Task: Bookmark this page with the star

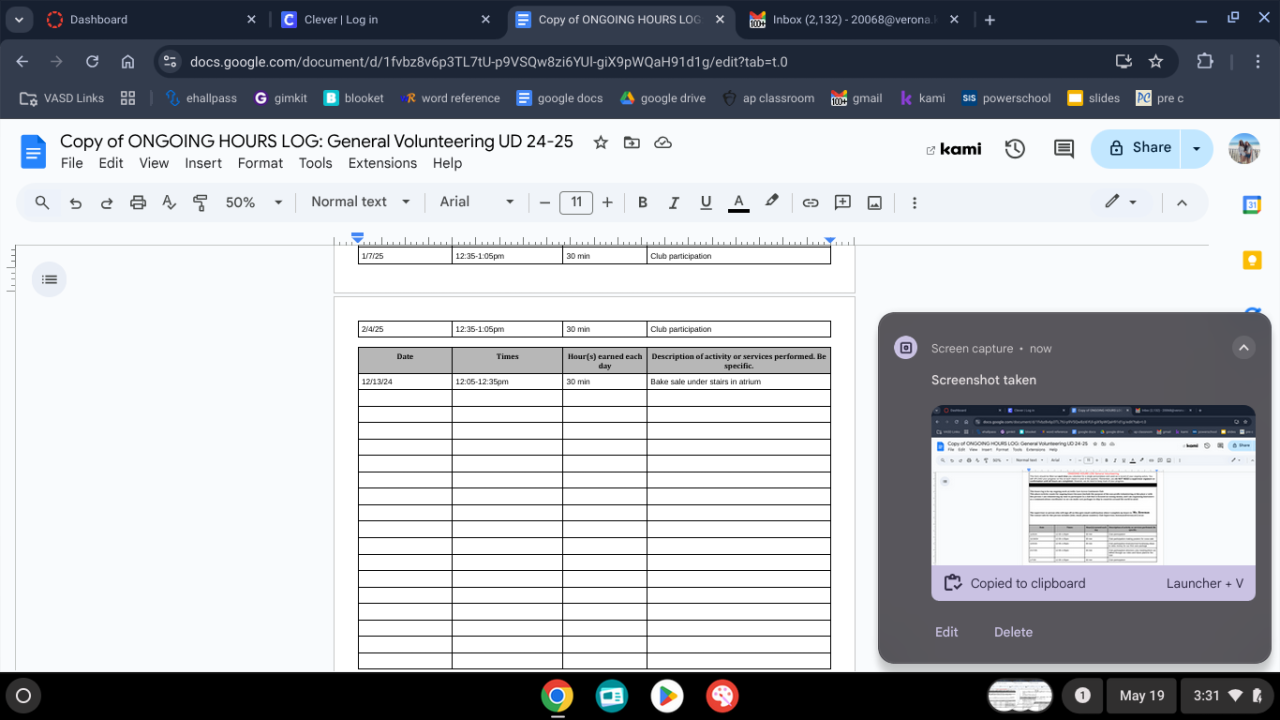Action: coord(1156,62)
